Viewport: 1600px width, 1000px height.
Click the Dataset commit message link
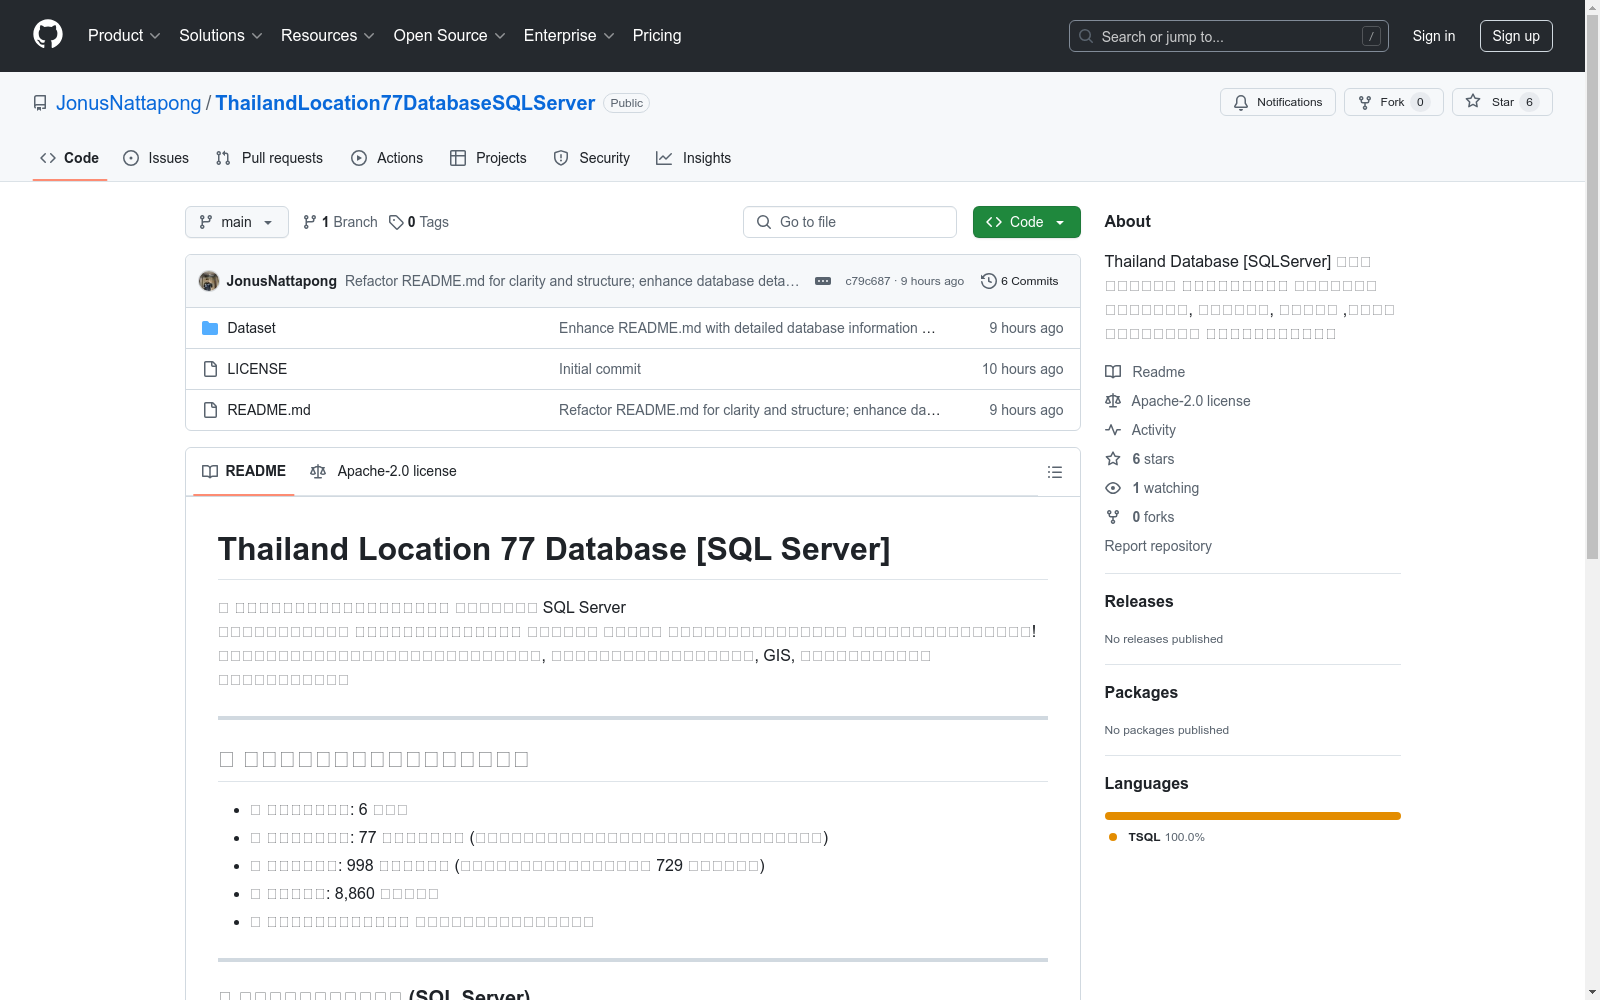coord(747,328)
